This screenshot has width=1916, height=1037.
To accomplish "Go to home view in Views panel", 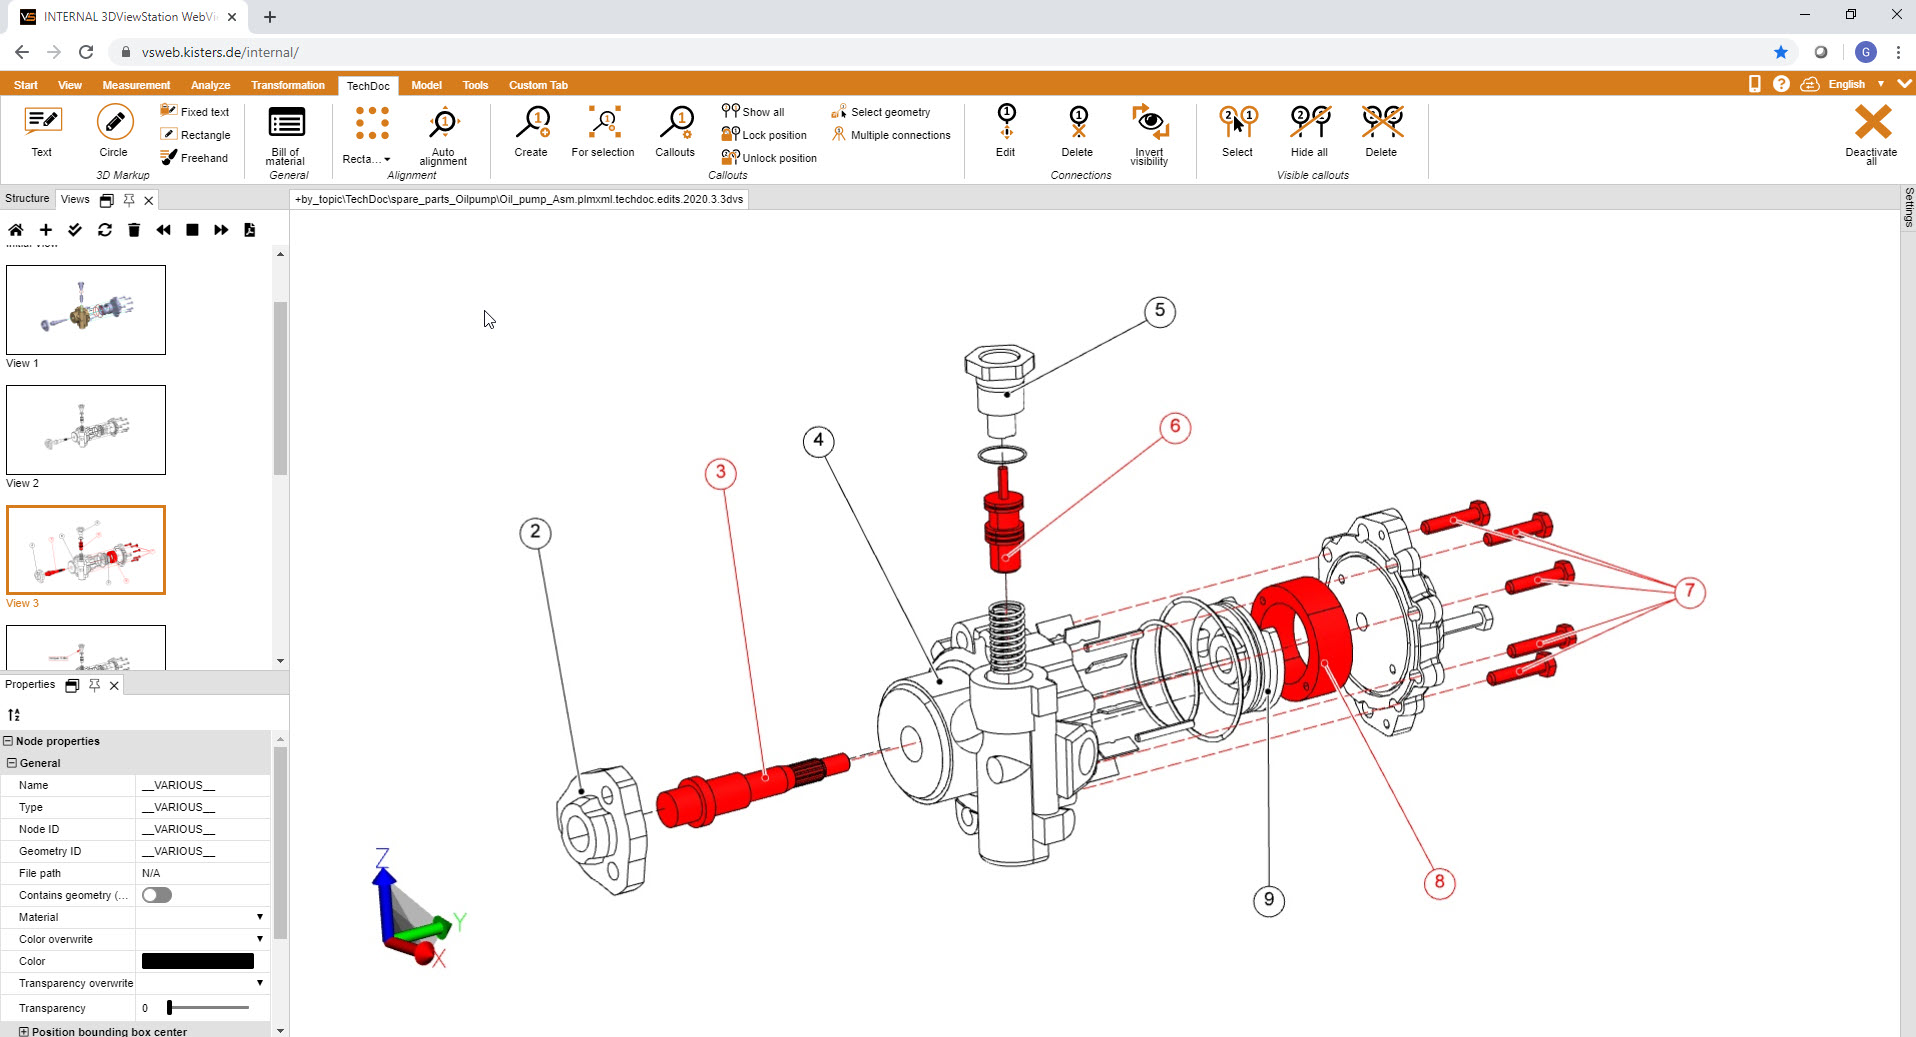I will pos(16,230).
